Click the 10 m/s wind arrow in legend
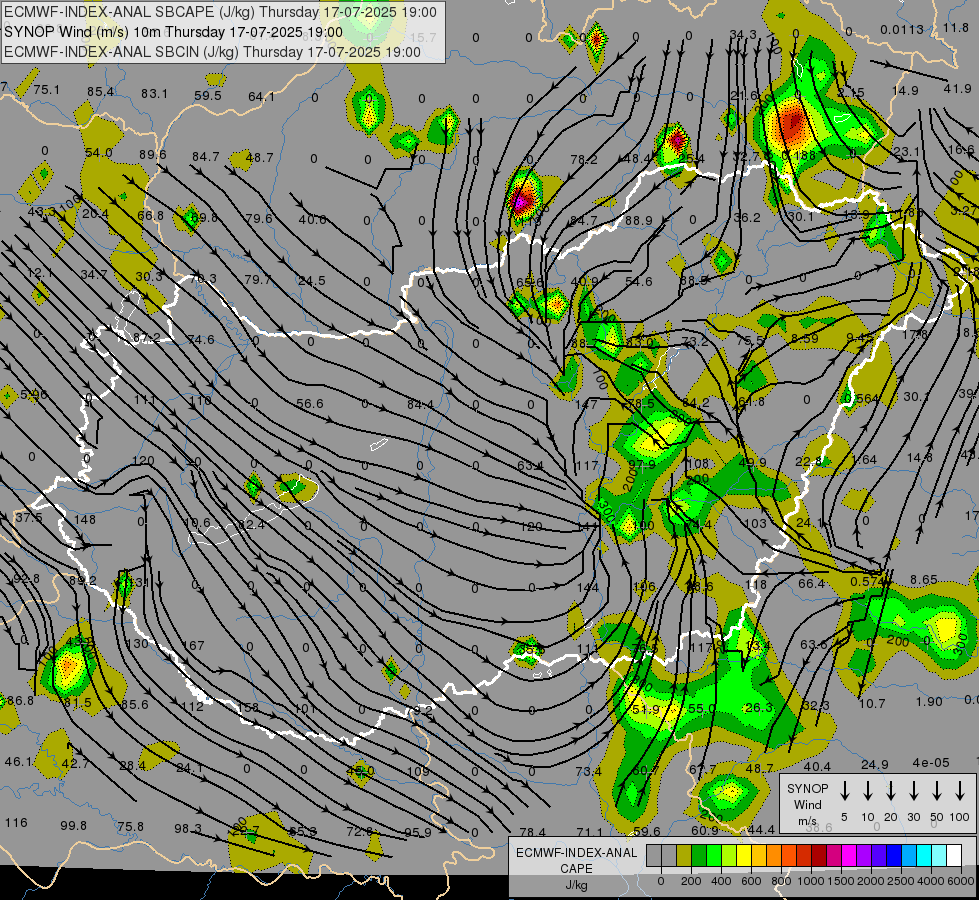The height and width of the screenshot is (900, 979). coord(867,791)
